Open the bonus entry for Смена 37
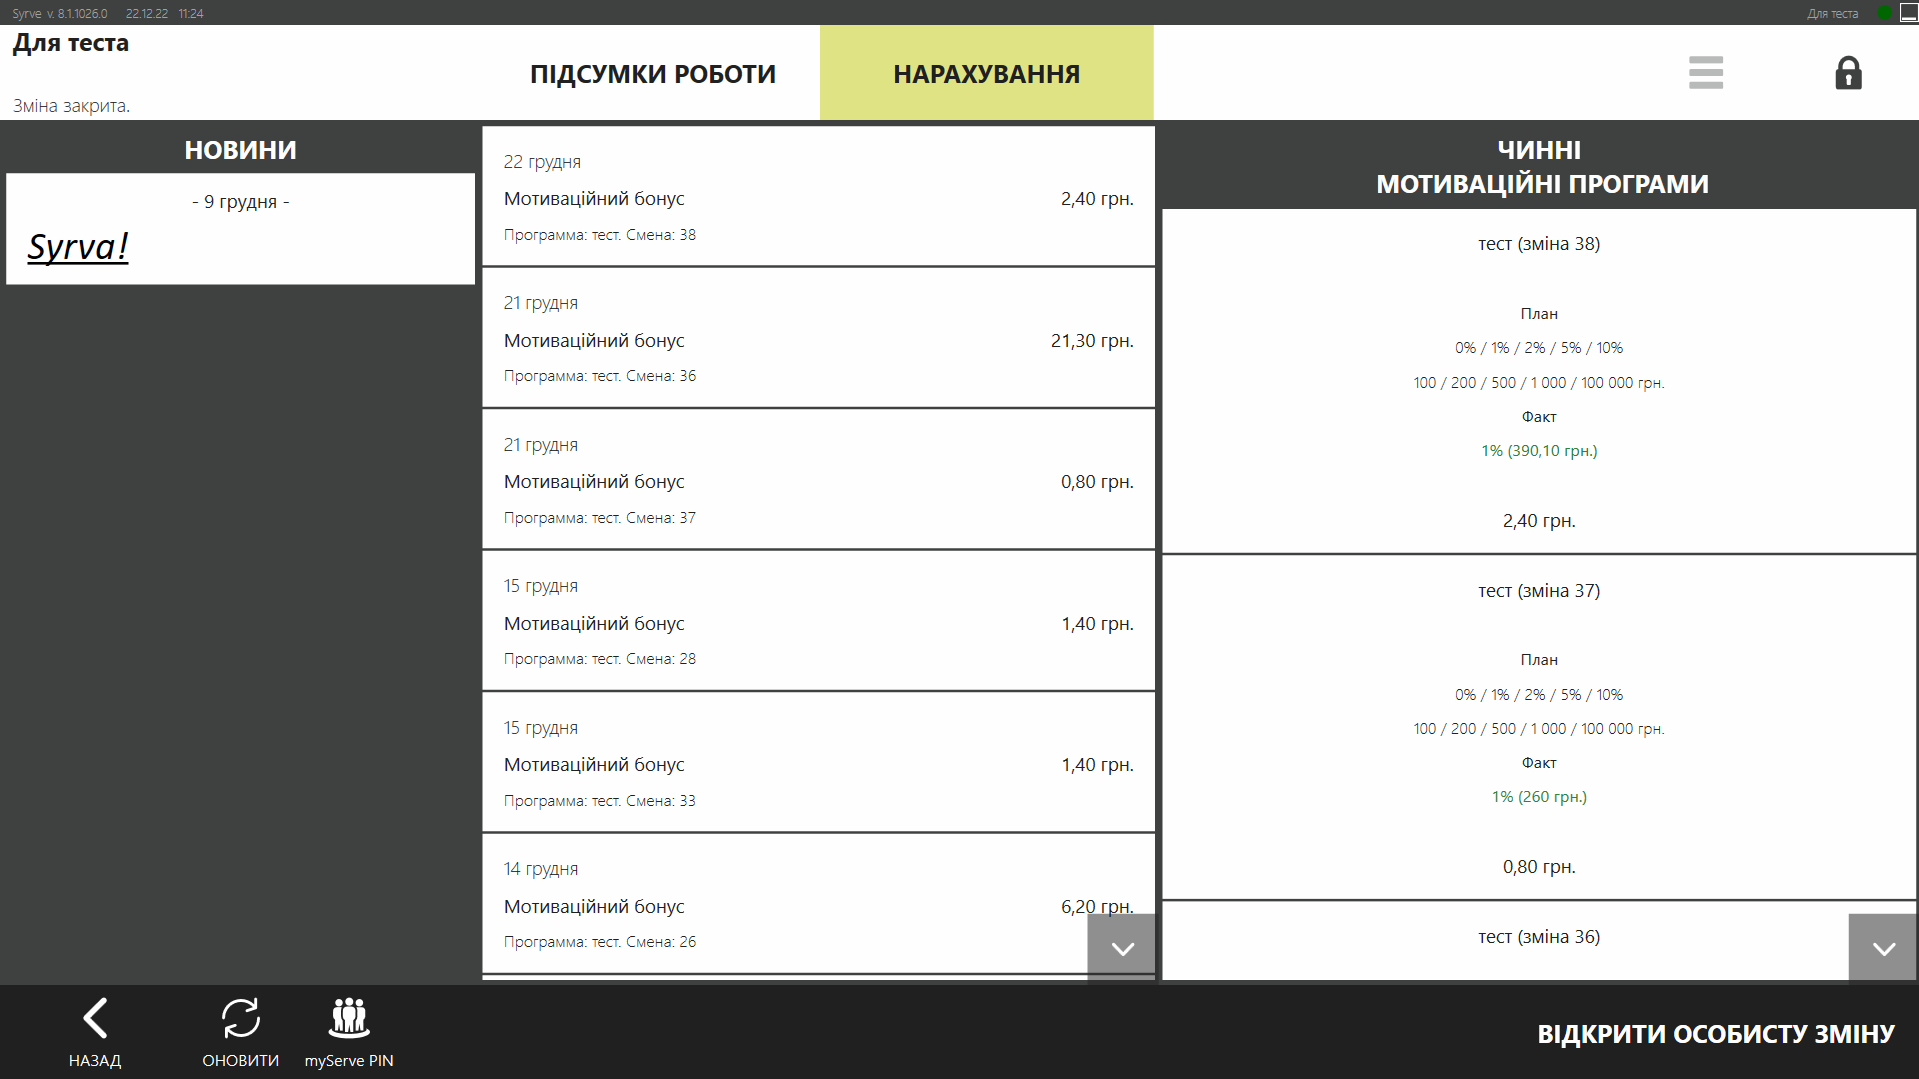 [x=818, y=480]
